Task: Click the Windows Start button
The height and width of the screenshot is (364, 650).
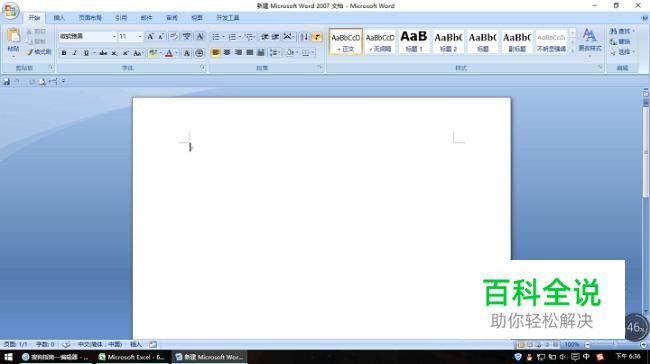Action: click(8, 357)
